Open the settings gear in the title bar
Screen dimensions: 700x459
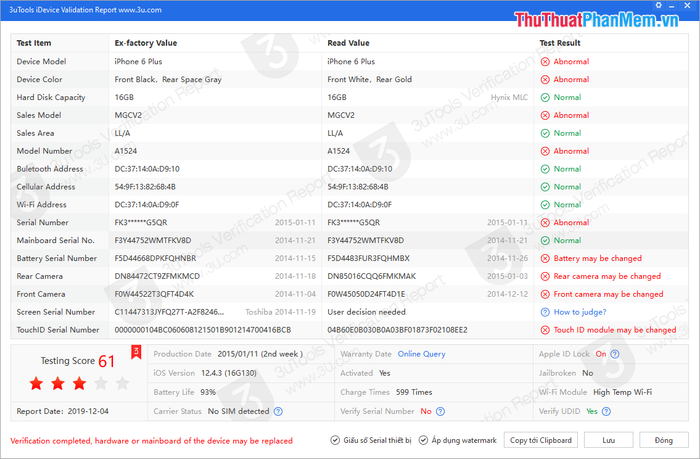point(658,5)
